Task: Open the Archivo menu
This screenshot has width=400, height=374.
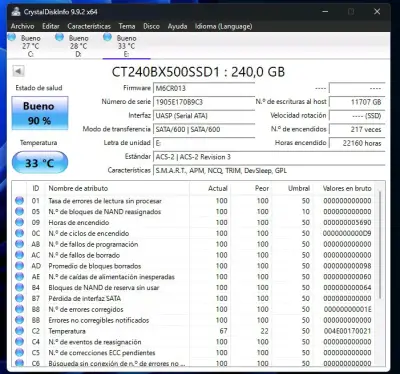Action: click(22, 26)
